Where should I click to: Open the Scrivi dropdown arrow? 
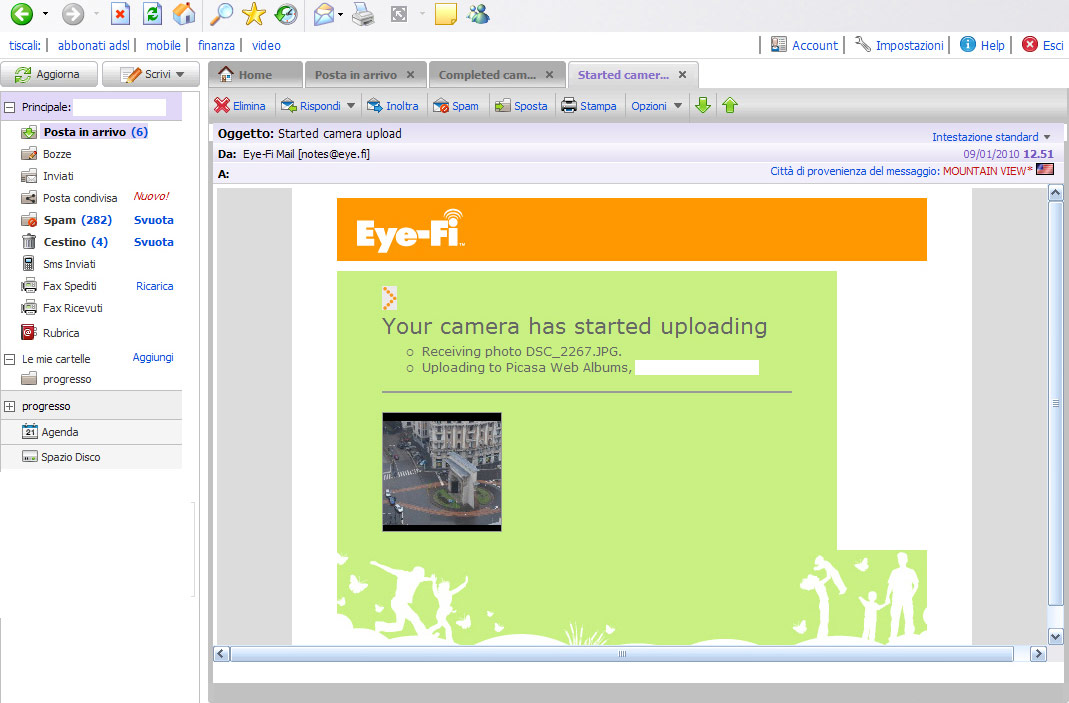[x=180, y=74]
